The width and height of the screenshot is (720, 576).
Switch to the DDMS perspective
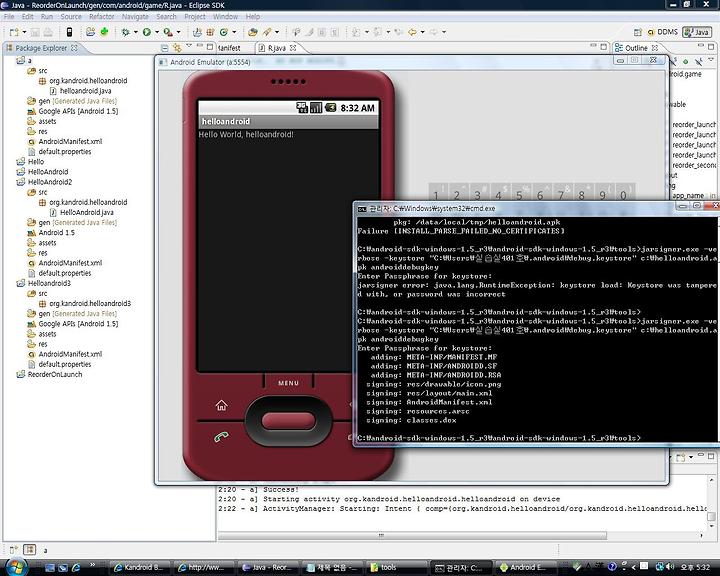(663, 32)
